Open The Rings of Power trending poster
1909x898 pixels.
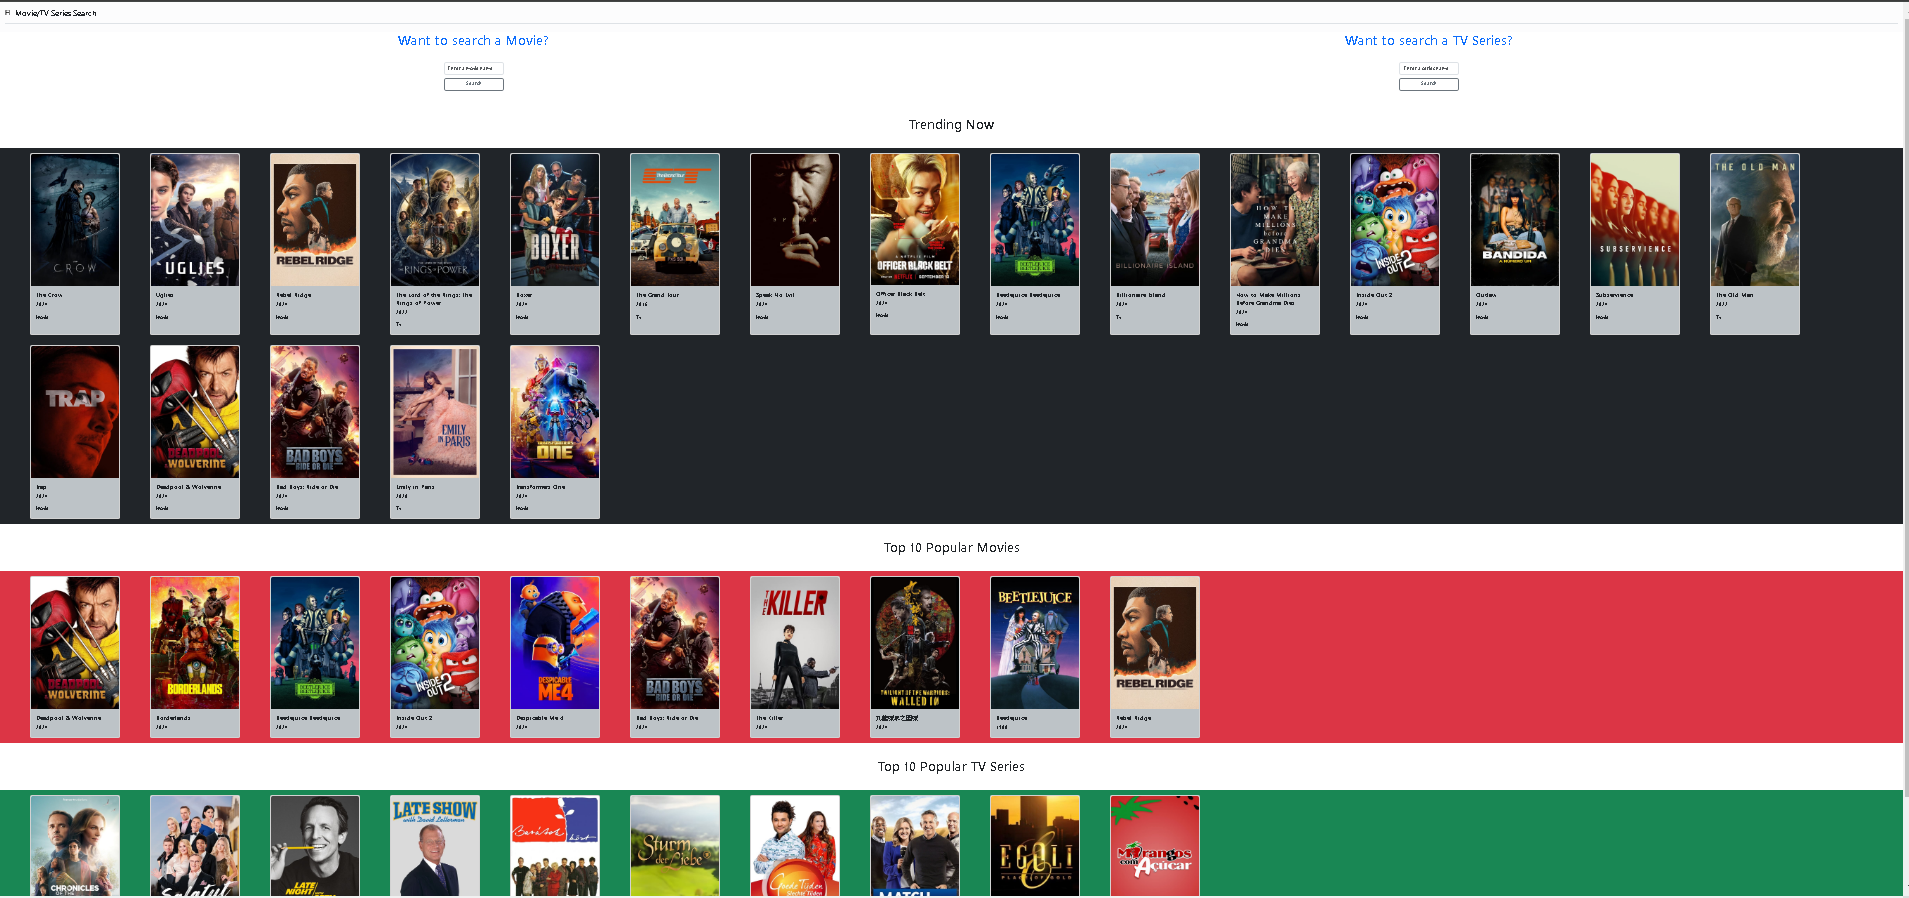(435, 220)
